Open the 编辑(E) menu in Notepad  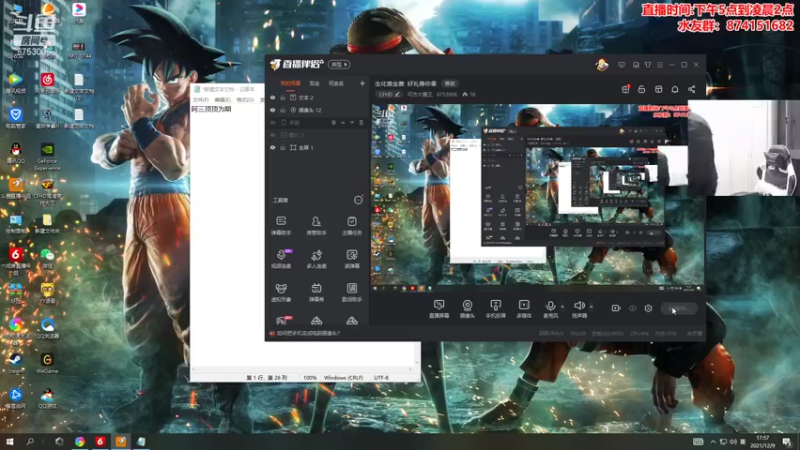(222, 99)
